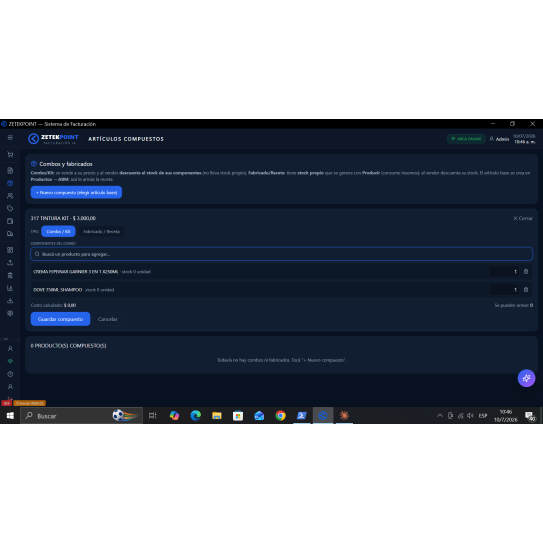Click the ZetekPoint logo in the header
543x543 pixels.
click(53, 139)
